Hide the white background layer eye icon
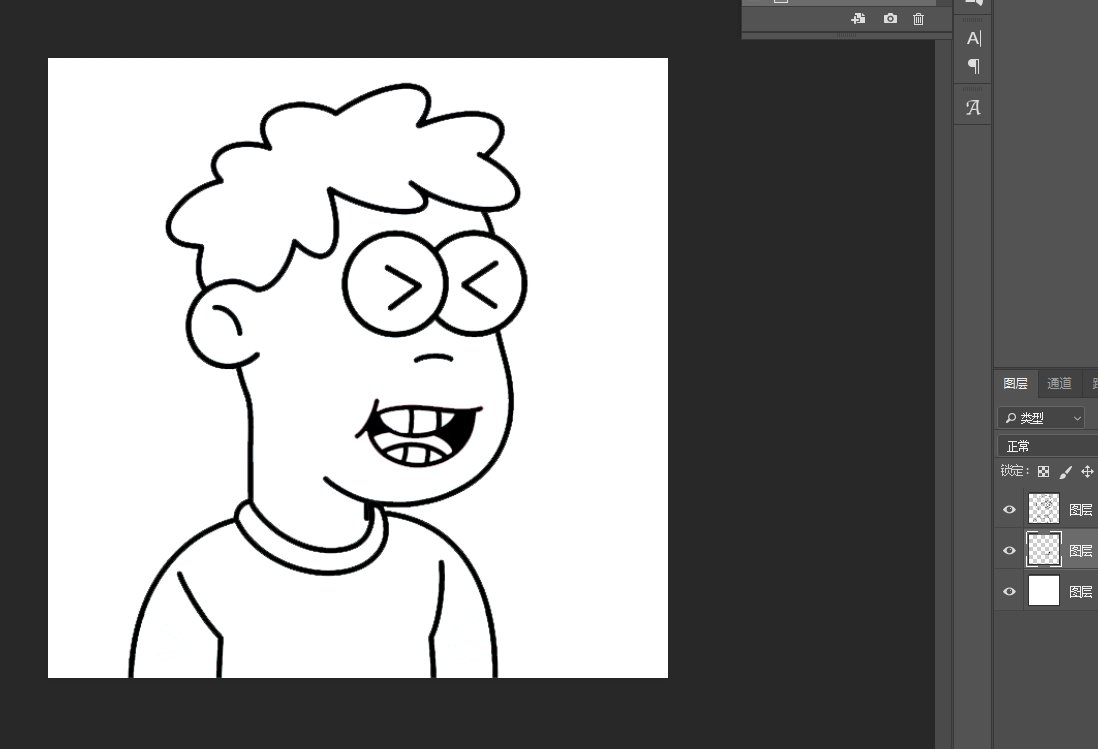The height and width of the screenshot is (749, 1098). [1009, 592]
